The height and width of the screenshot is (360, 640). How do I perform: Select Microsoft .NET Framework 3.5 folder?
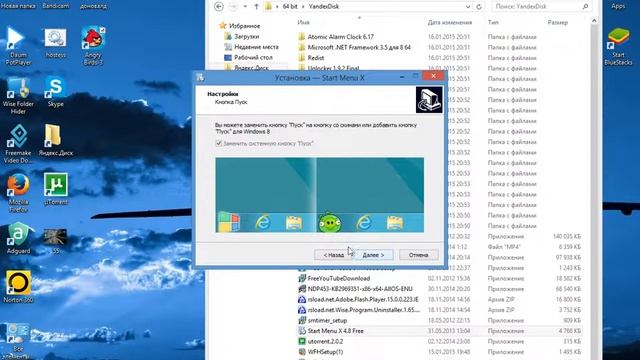pyautogui.click(x=359, y=47)
